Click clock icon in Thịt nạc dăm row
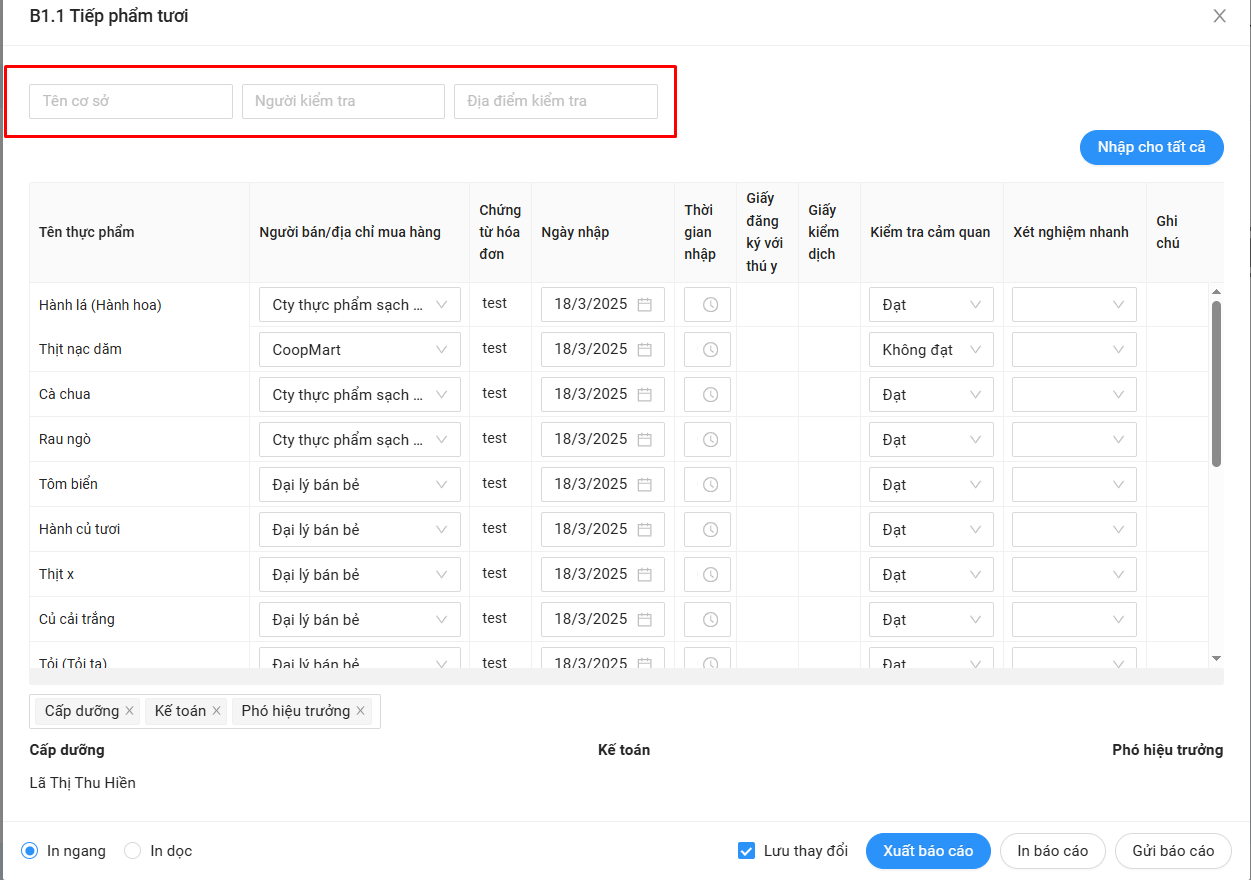 tap(709, 350)
